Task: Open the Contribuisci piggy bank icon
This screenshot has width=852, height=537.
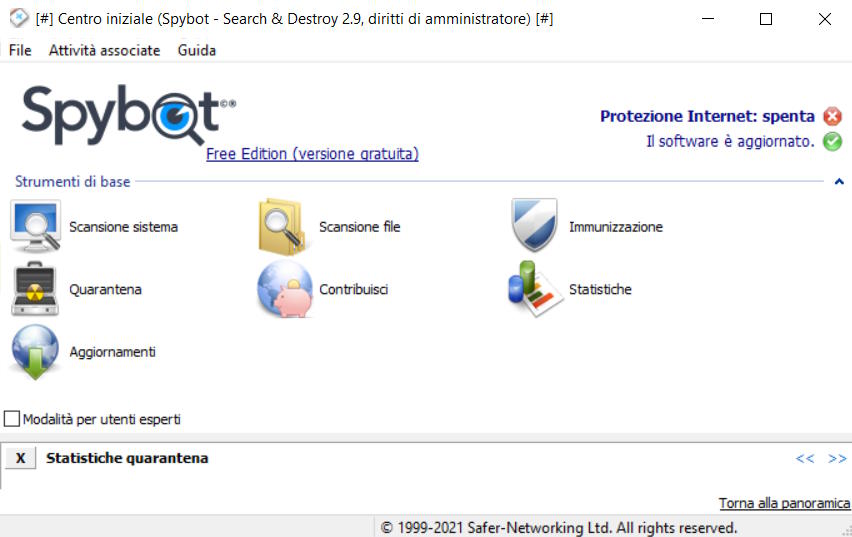Action: point(285,289)
